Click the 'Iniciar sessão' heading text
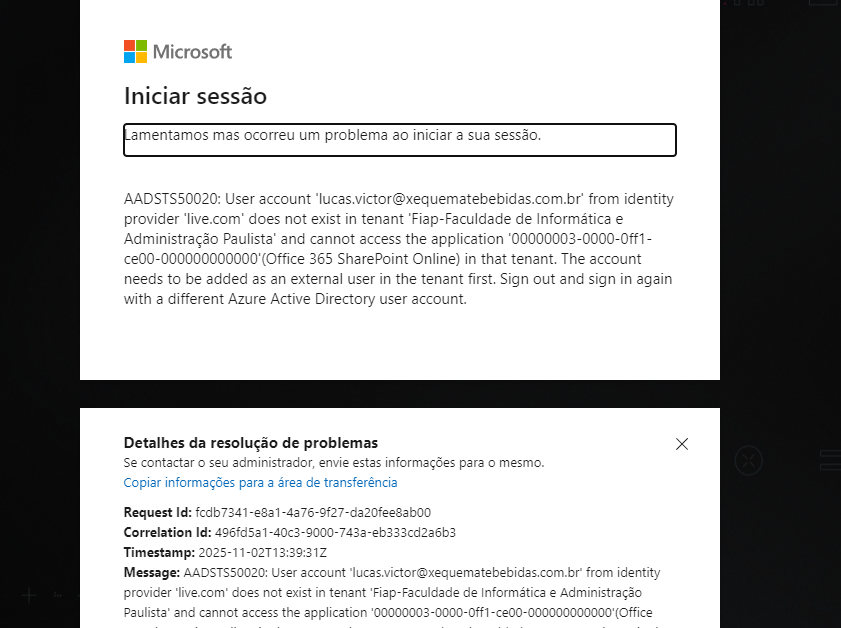 195,96
